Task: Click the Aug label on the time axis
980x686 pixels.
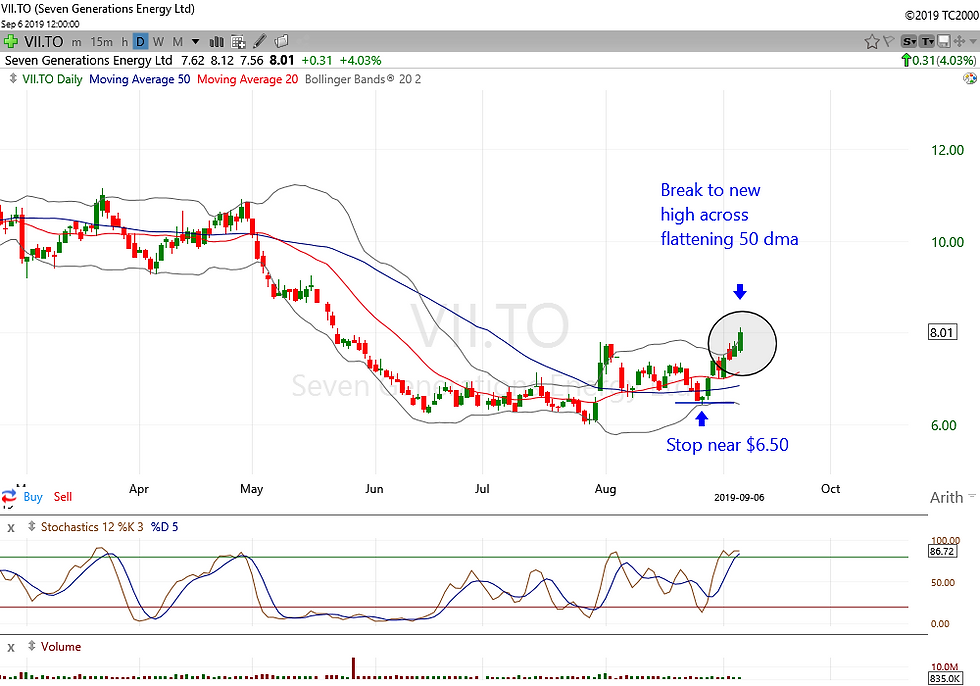Action: 605,489
